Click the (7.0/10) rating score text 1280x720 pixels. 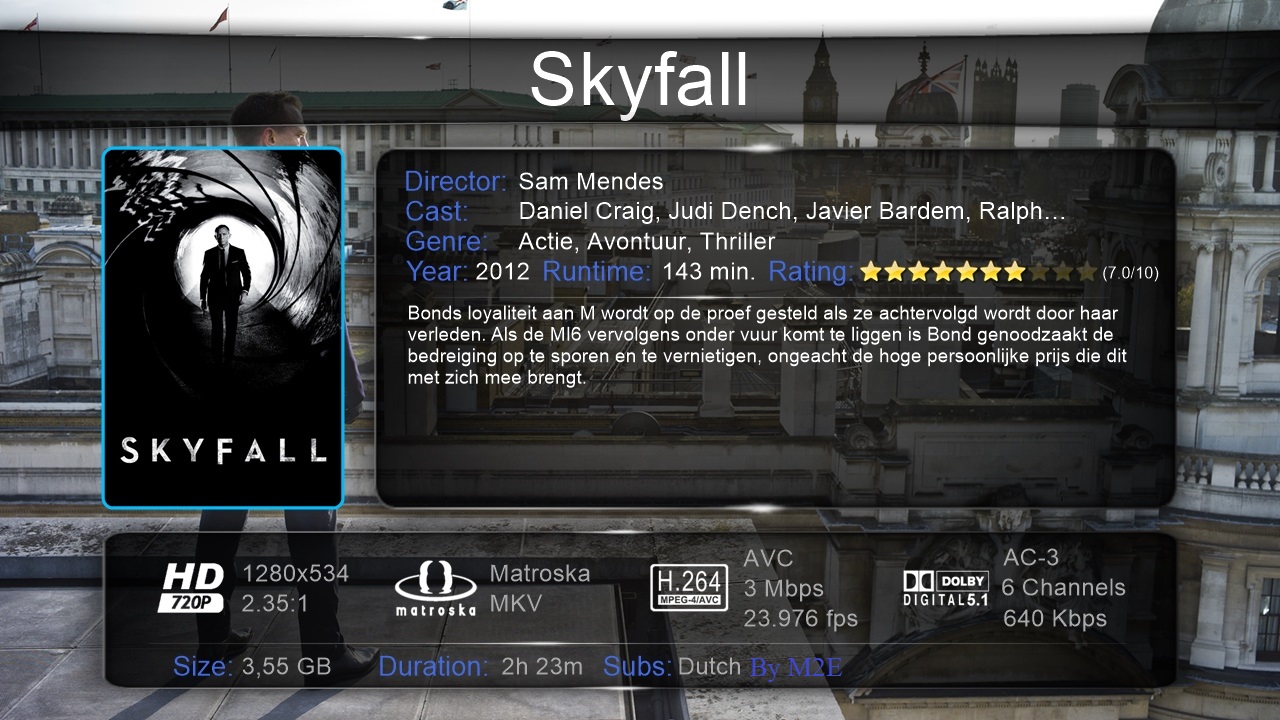click(1130, 273)
